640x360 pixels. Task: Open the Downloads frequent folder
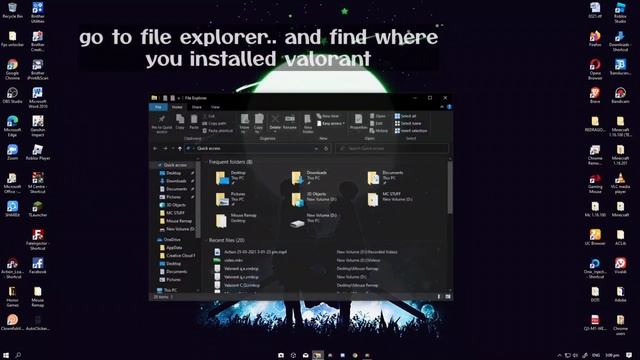tap(309, 178)
